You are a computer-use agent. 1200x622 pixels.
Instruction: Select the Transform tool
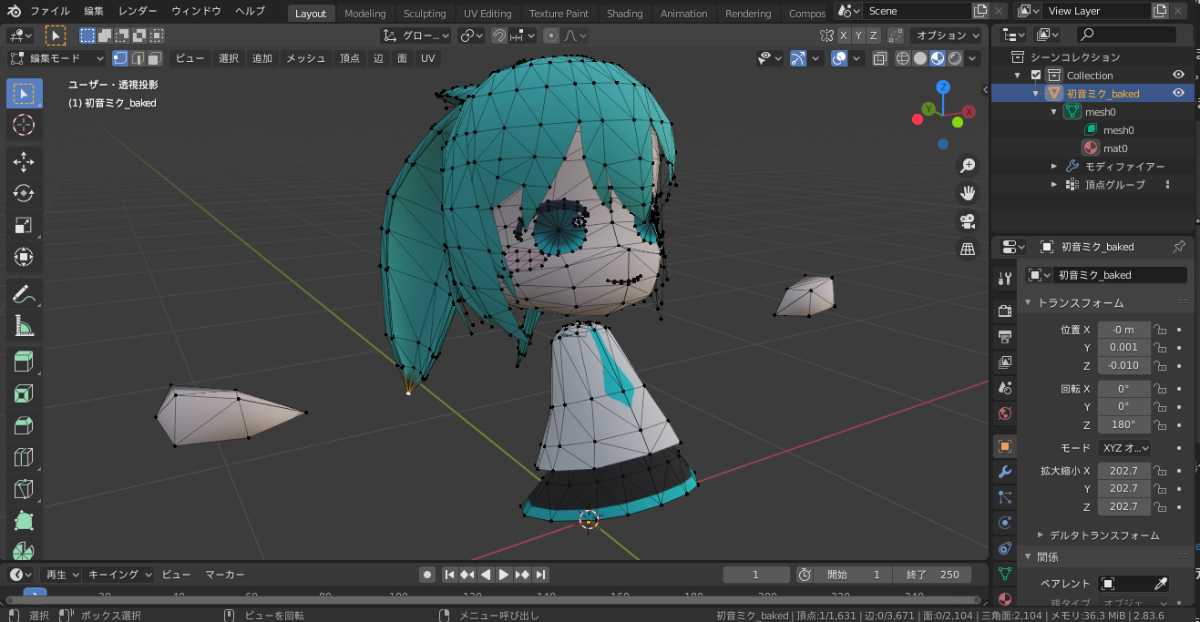24,257
